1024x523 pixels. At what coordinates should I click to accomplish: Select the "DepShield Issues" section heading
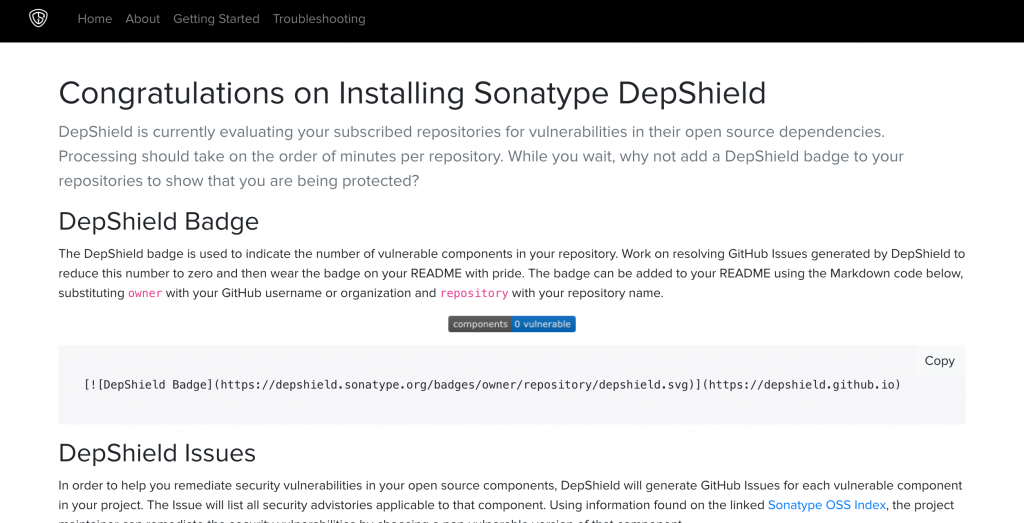[157, 453]
